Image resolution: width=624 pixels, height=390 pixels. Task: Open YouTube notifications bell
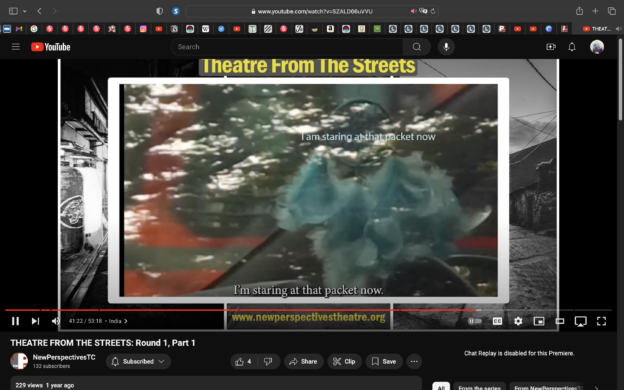pyautogui.click(x=572, y=47)
